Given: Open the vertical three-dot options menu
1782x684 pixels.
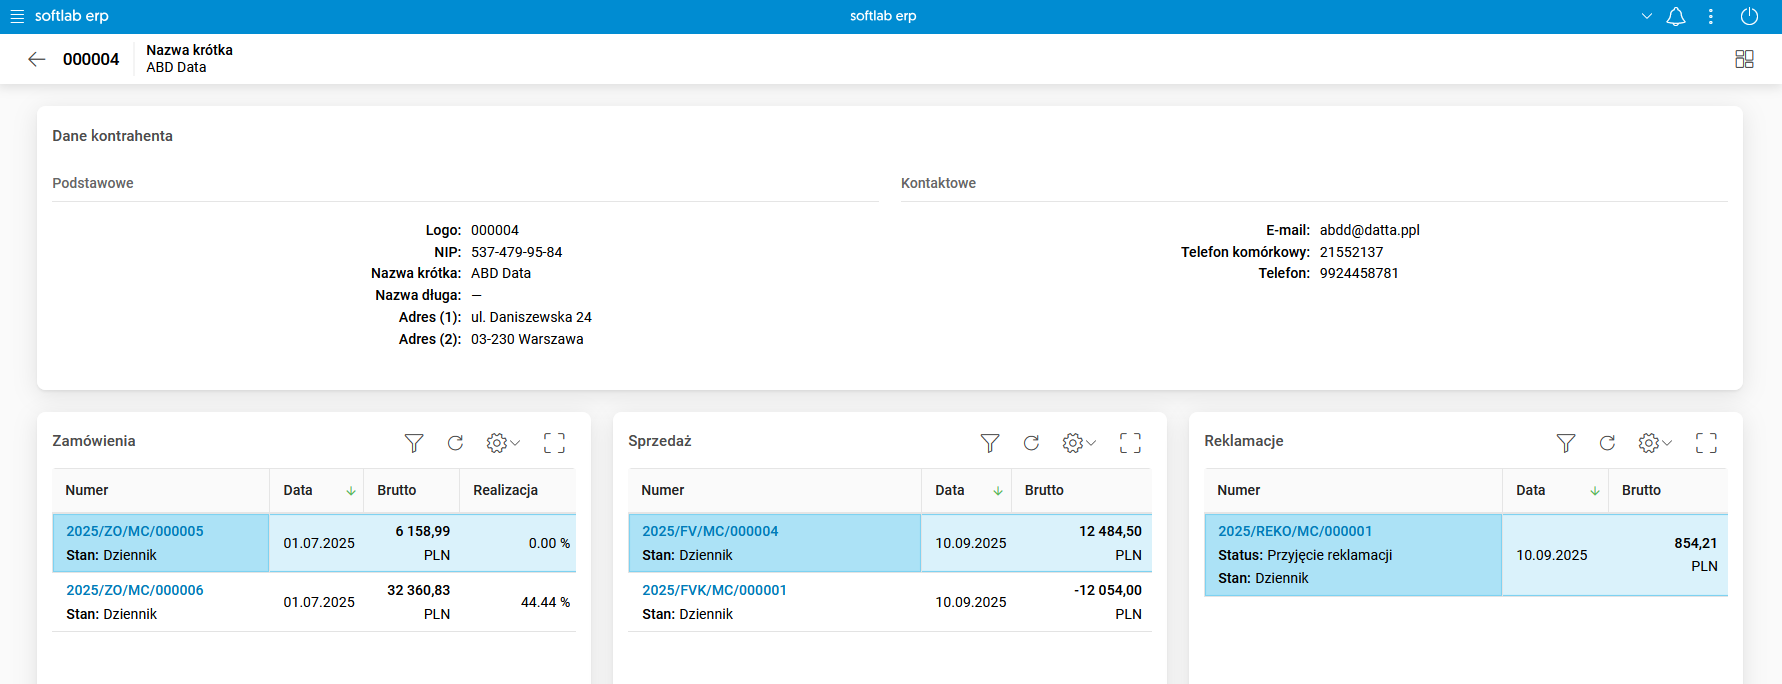Looking at the screenshot, I should coord(1711,16).
